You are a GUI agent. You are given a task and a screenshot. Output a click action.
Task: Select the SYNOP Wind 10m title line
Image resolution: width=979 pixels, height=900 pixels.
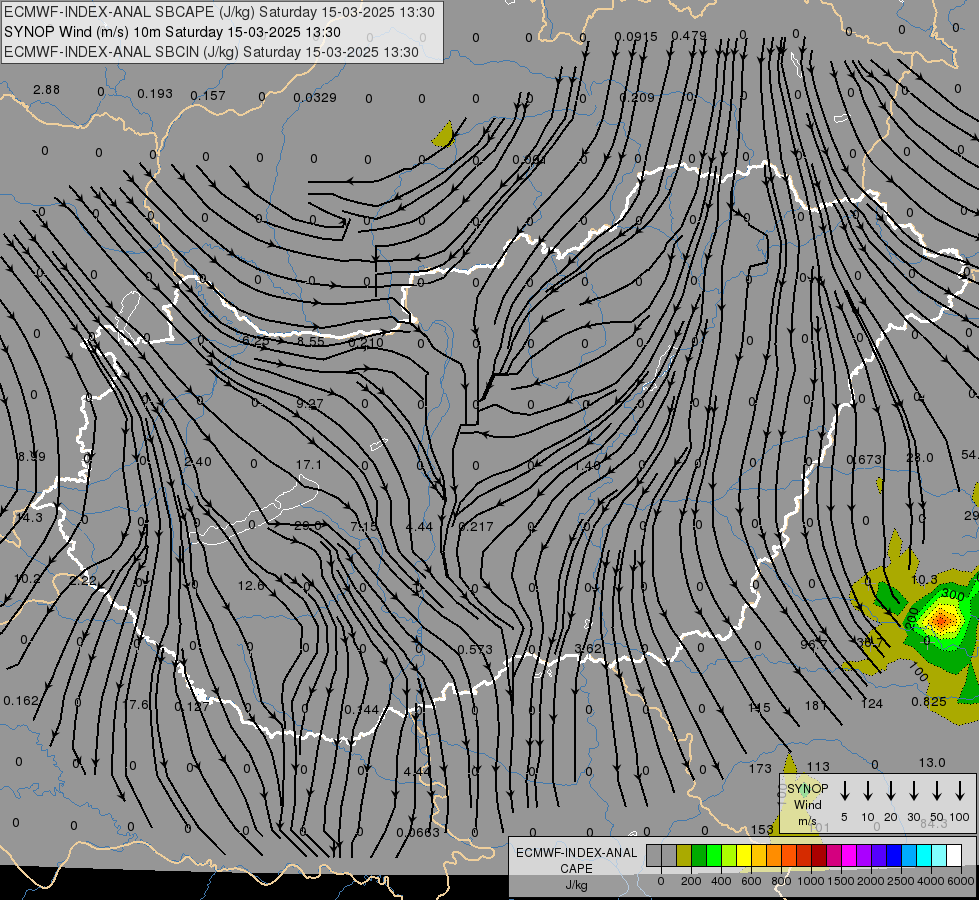pos(172,32)
